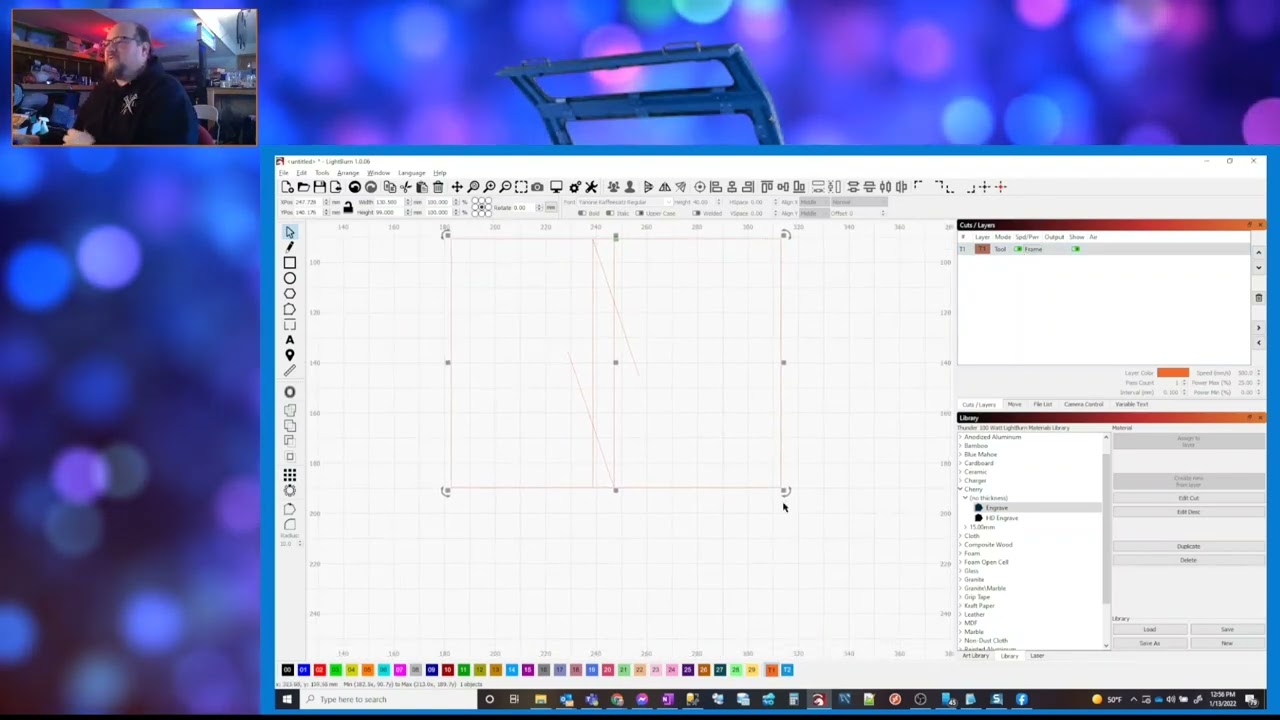Image resolution: width=1280 pixels, height=720 pixels.
Task: Click the Duplicate button
Action: click(1188, 546)
